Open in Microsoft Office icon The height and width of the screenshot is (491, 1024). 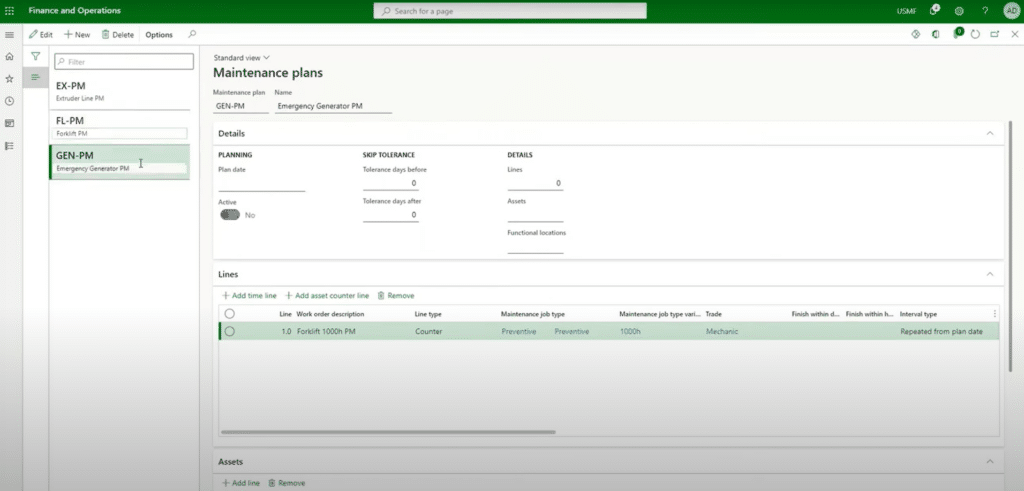pyautogui.click(x=936, y=35)
